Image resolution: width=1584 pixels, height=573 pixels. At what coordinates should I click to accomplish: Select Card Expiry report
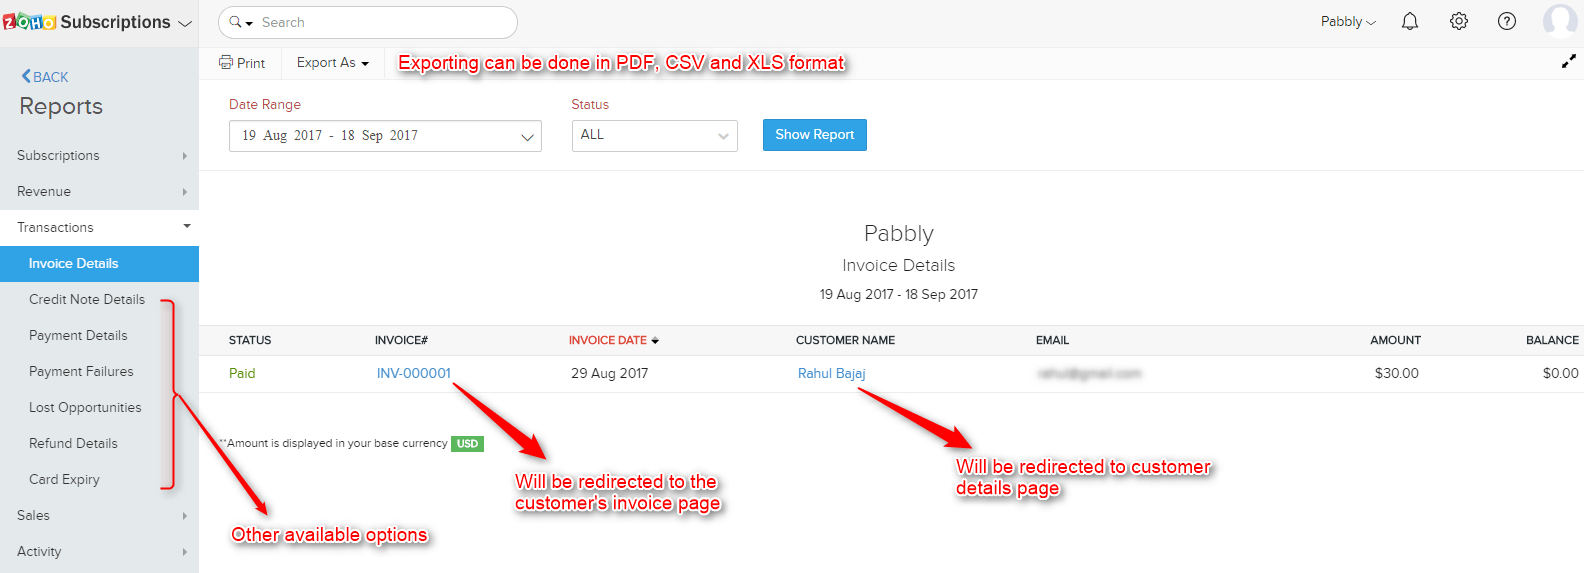click(x=64, y=480)
